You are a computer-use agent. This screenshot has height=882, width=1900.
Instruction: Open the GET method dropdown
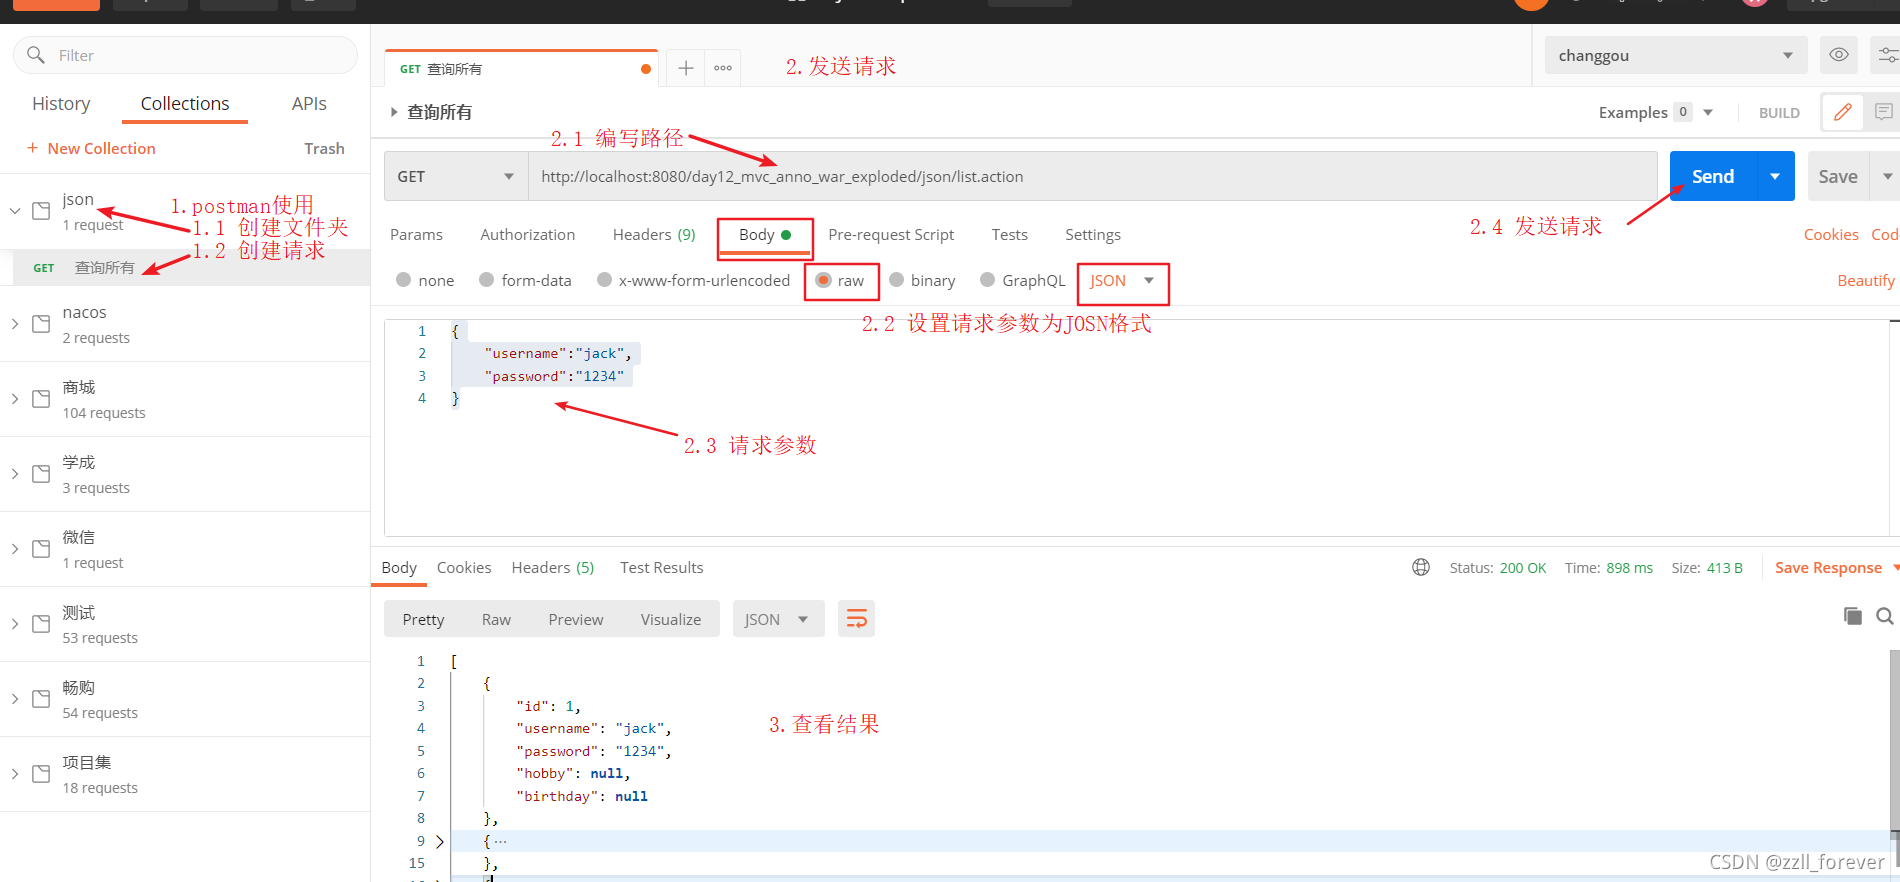tap(456, 176)
